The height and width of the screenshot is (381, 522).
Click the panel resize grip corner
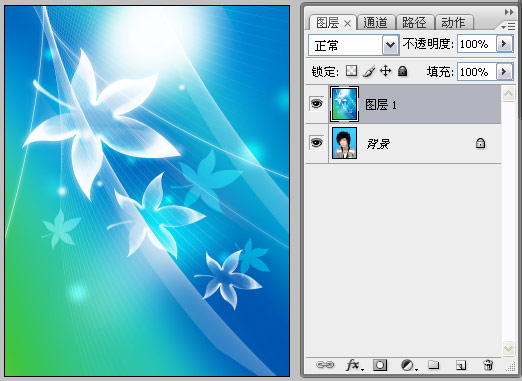(511, 367)
